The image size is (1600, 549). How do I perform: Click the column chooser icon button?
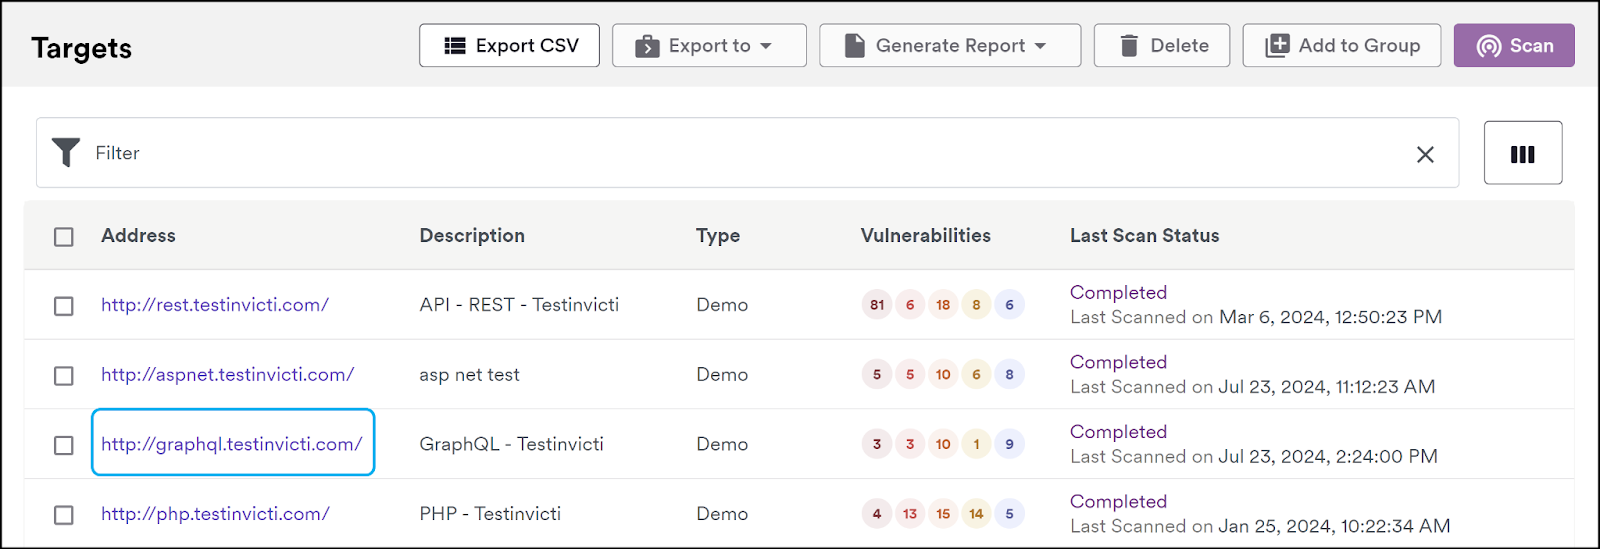pyautogui.click(x=1523, y=153)
